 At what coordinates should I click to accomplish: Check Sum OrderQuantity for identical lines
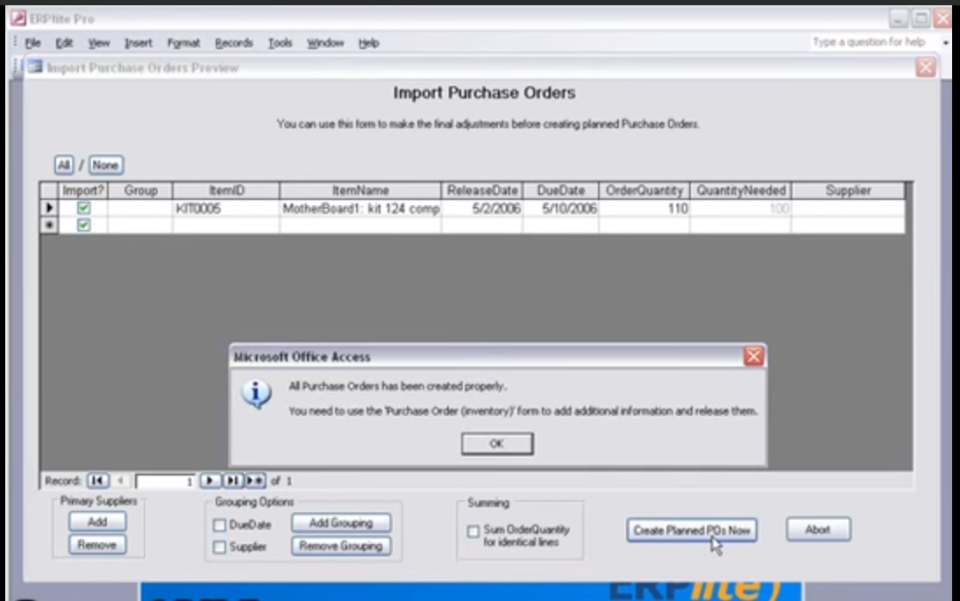click(473, 531)
